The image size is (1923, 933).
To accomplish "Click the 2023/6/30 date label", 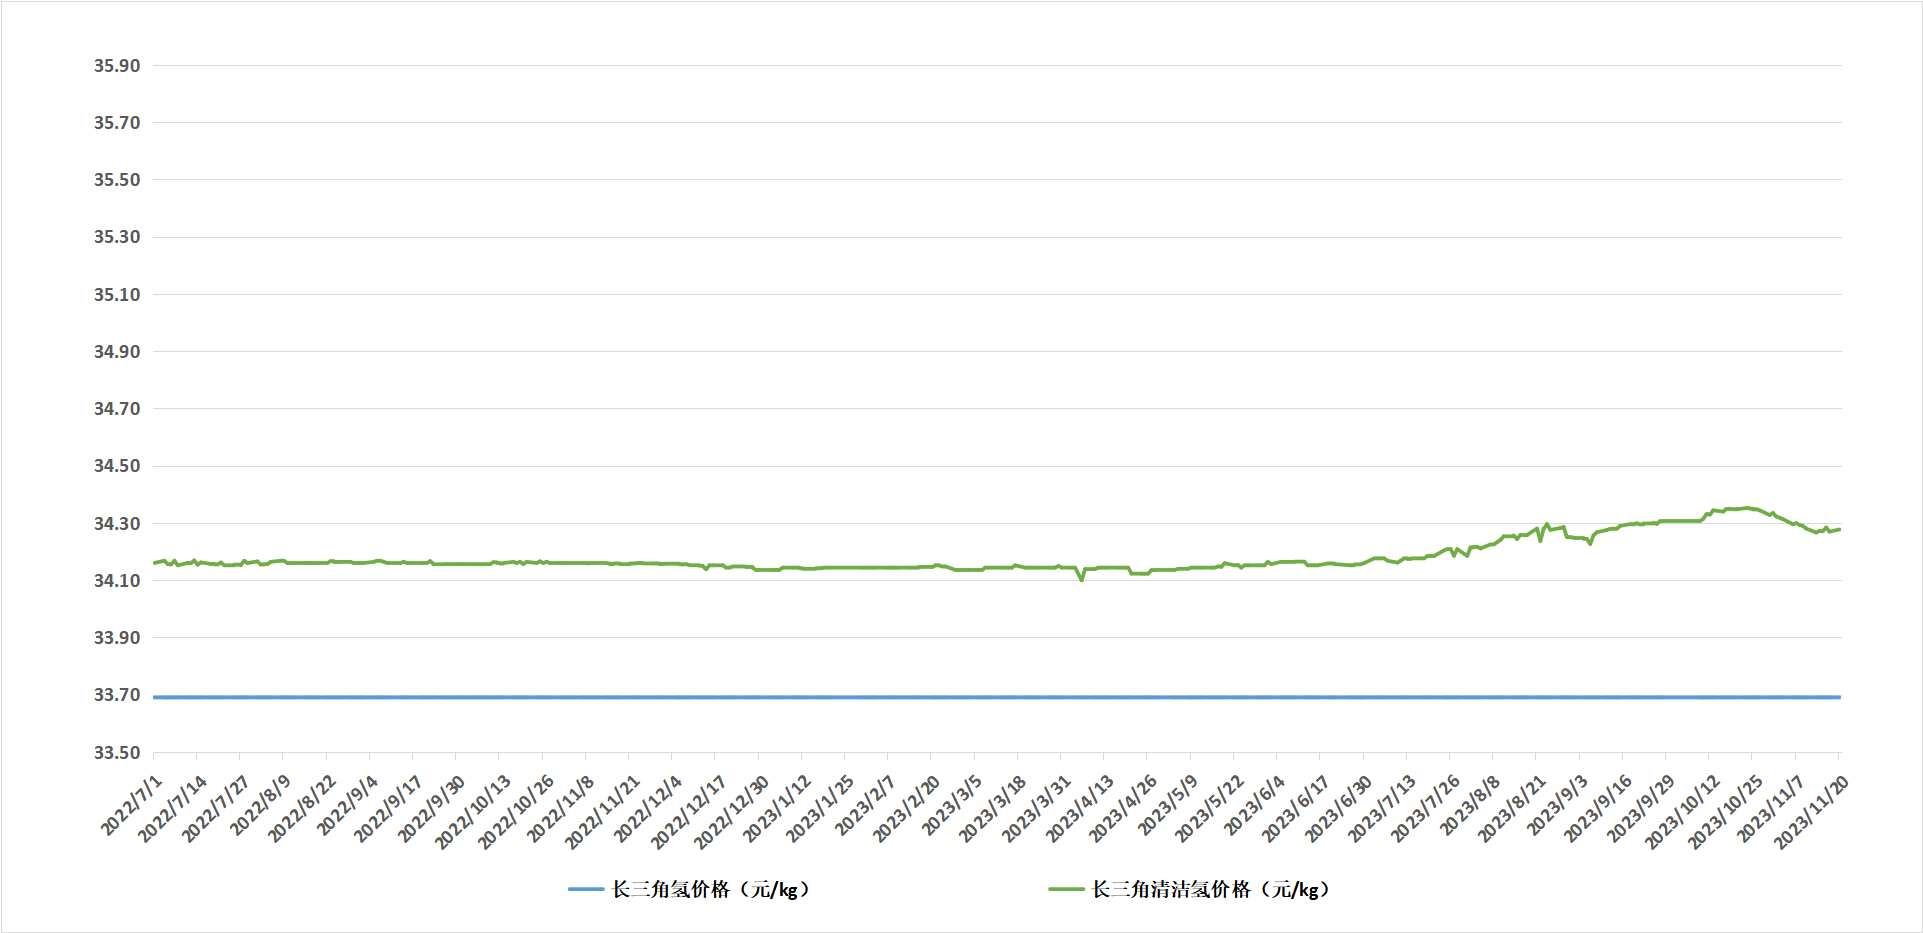I will point(1338,809).
